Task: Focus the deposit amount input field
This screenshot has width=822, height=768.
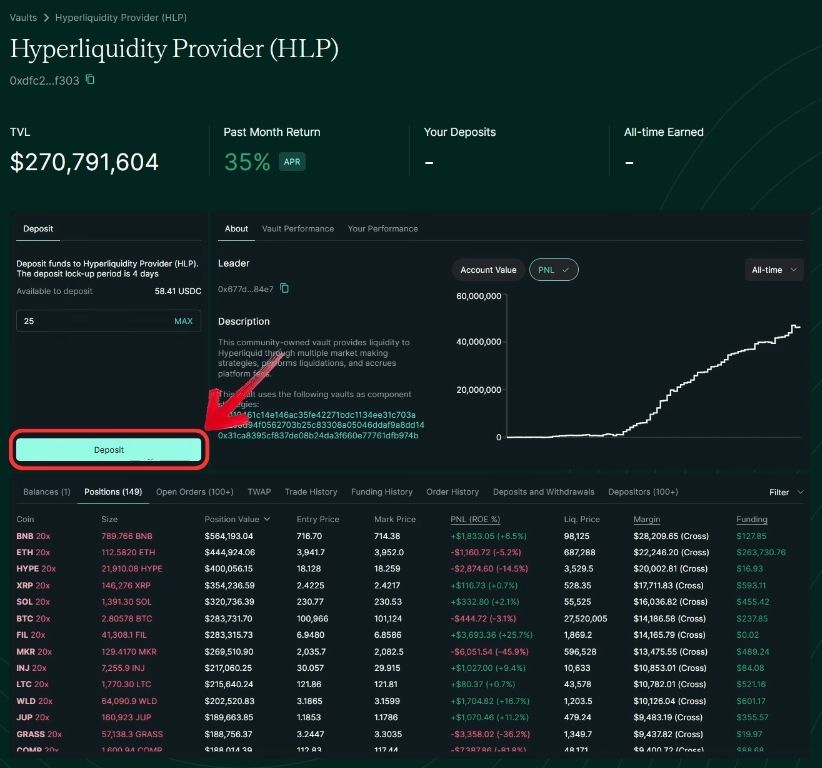Action: [109, 321]
